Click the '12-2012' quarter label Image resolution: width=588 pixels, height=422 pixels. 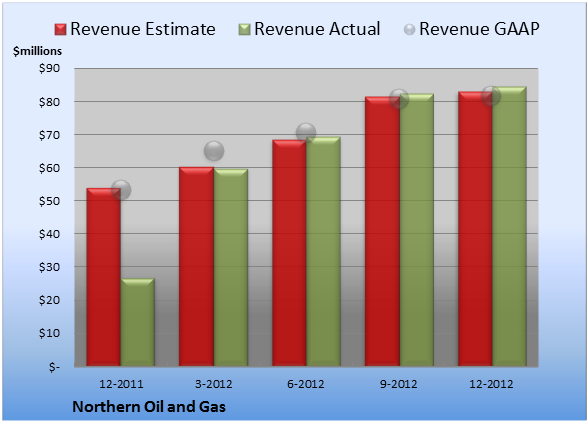click(x=491, y=384)
